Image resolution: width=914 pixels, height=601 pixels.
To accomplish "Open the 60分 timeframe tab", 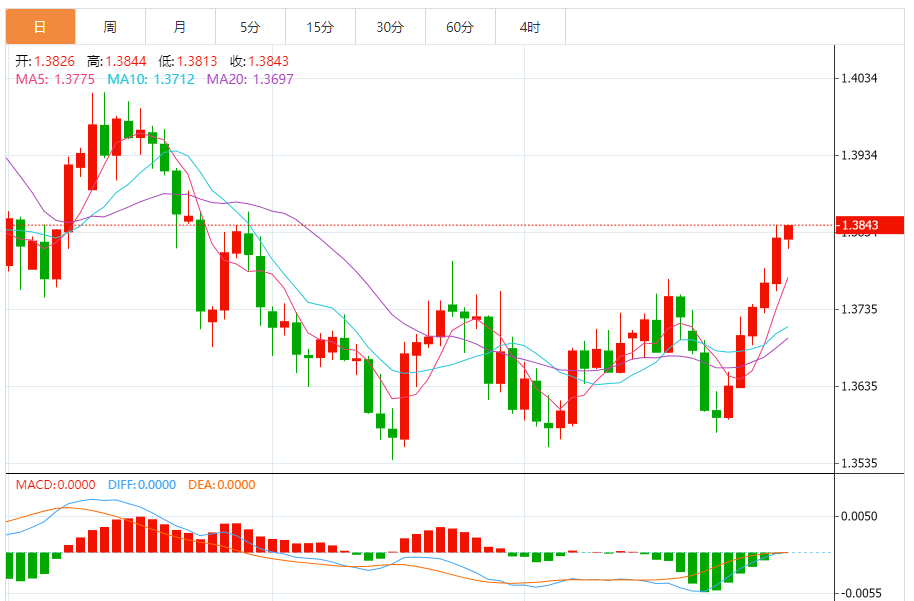I will [460, 27].
